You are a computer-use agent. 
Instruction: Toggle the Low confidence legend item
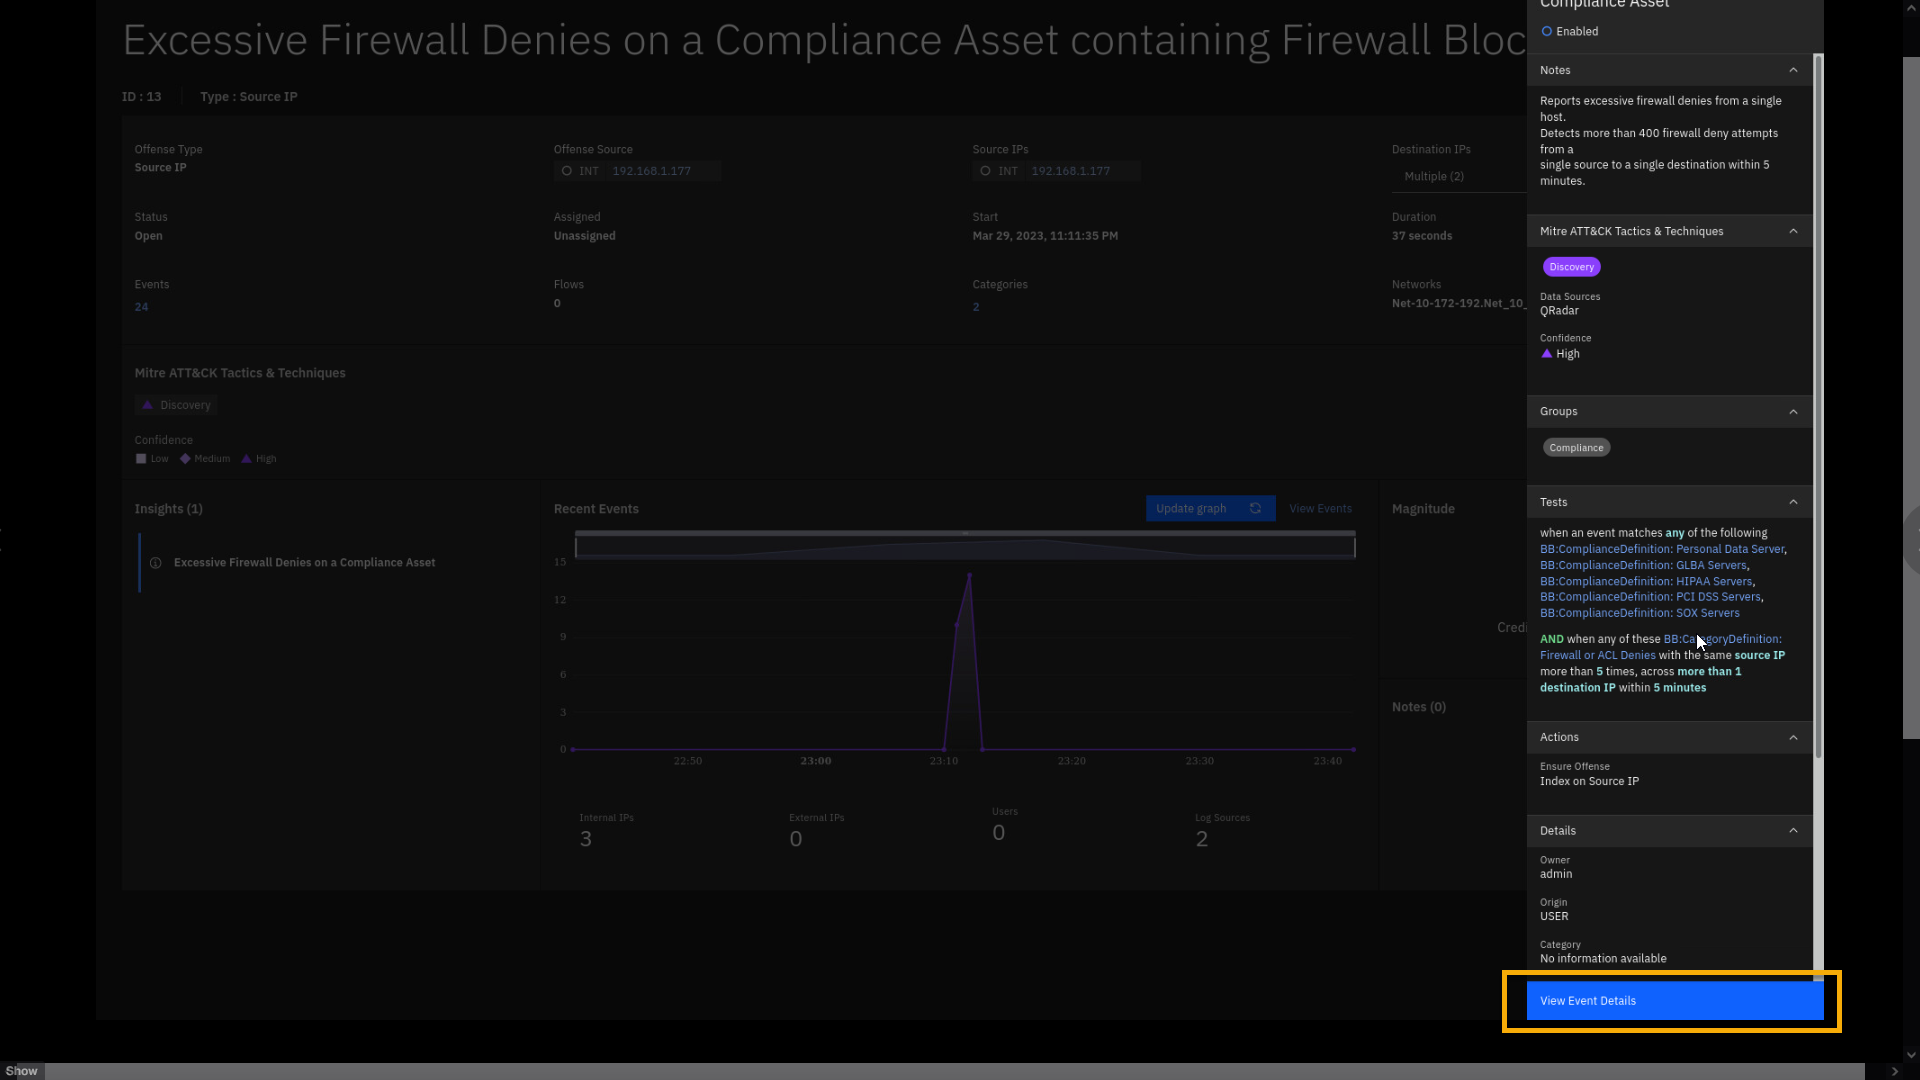click(x=152, y=459)
